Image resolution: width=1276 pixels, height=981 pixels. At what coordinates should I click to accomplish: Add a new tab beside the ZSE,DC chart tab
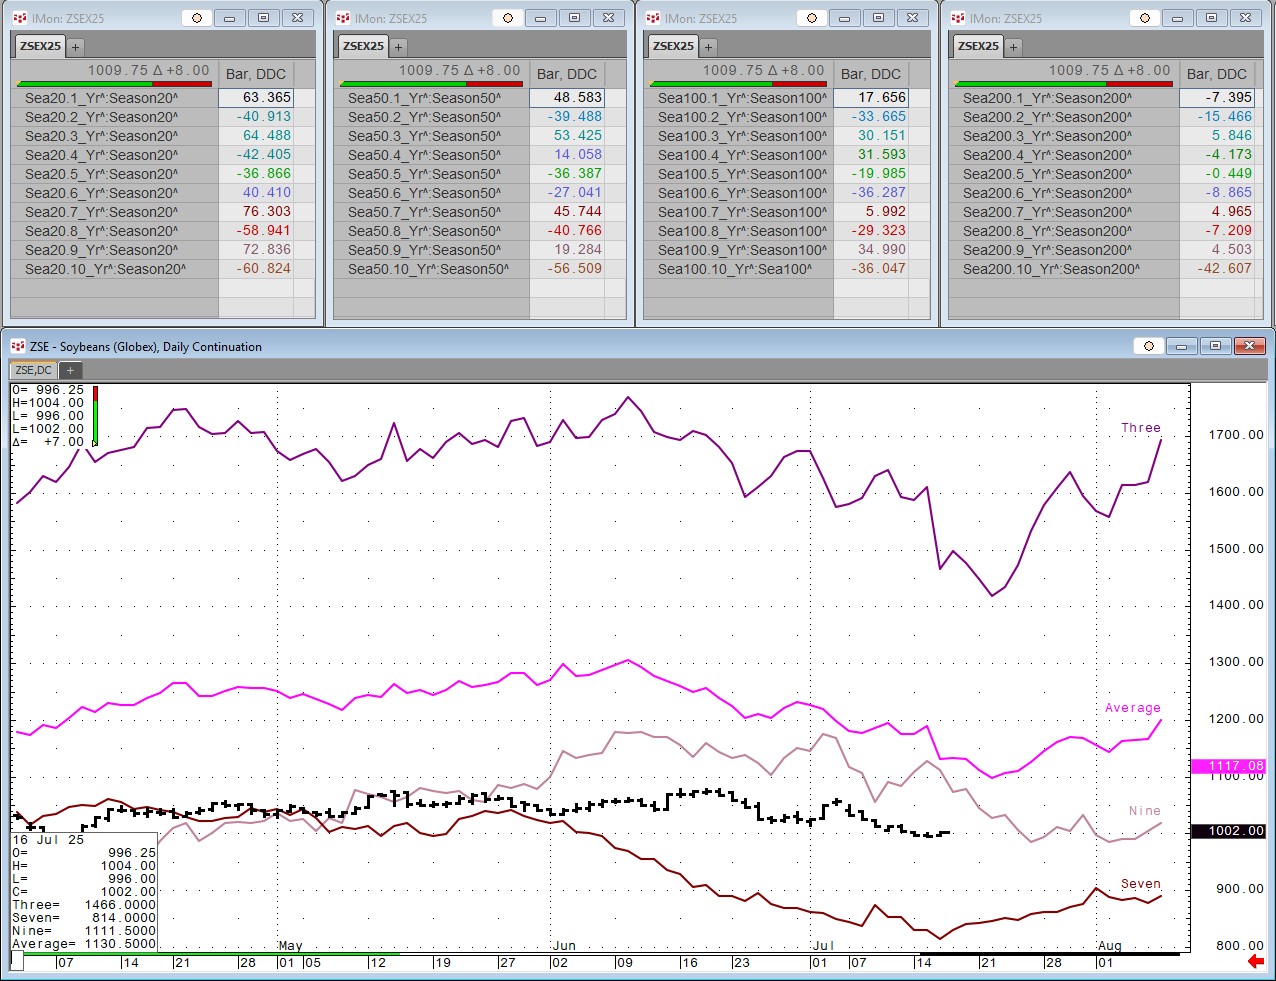click(x=70, y=370)
